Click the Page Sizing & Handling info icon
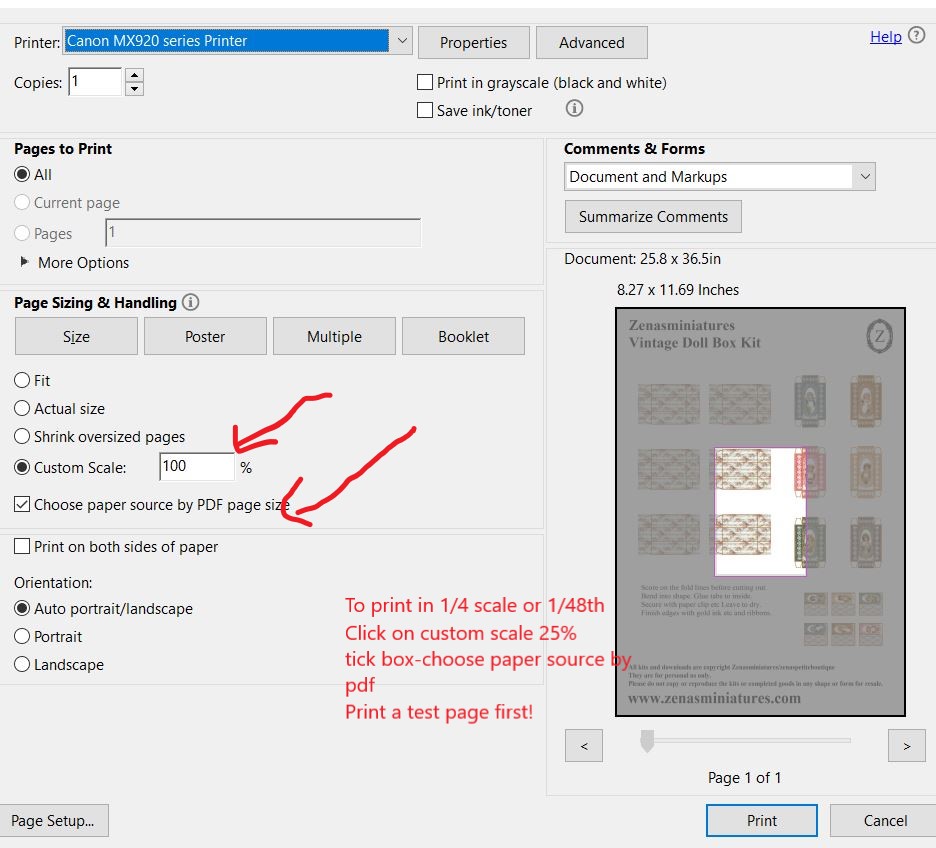 pyautogui.click(x=191, y=302)
